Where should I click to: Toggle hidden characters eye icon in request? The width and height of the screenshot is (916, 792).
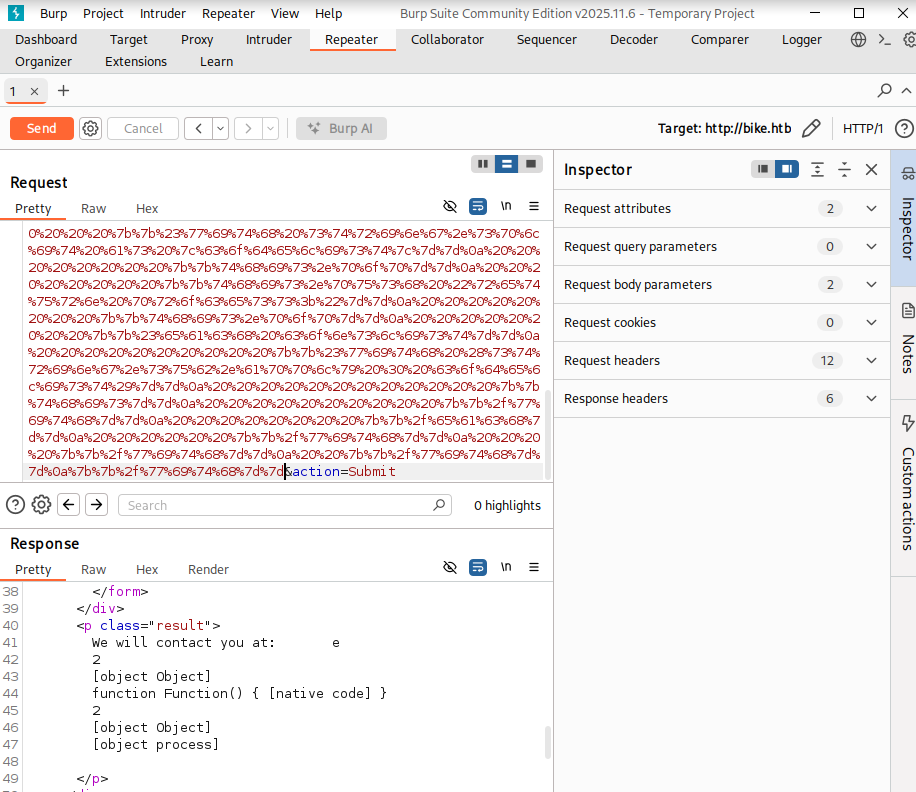(450, 206)
